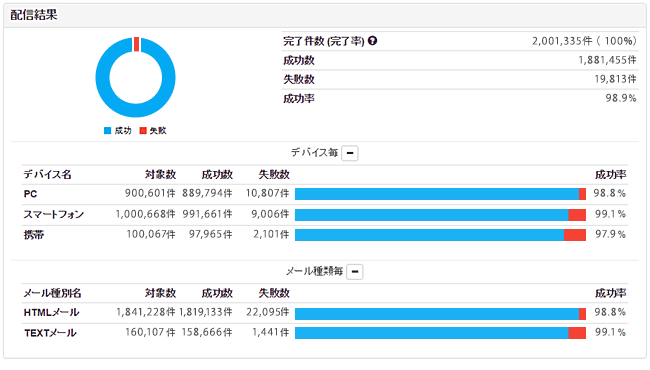Click the help icon beside 完了件数
The image size is (650, 370).
coord(372,41)
